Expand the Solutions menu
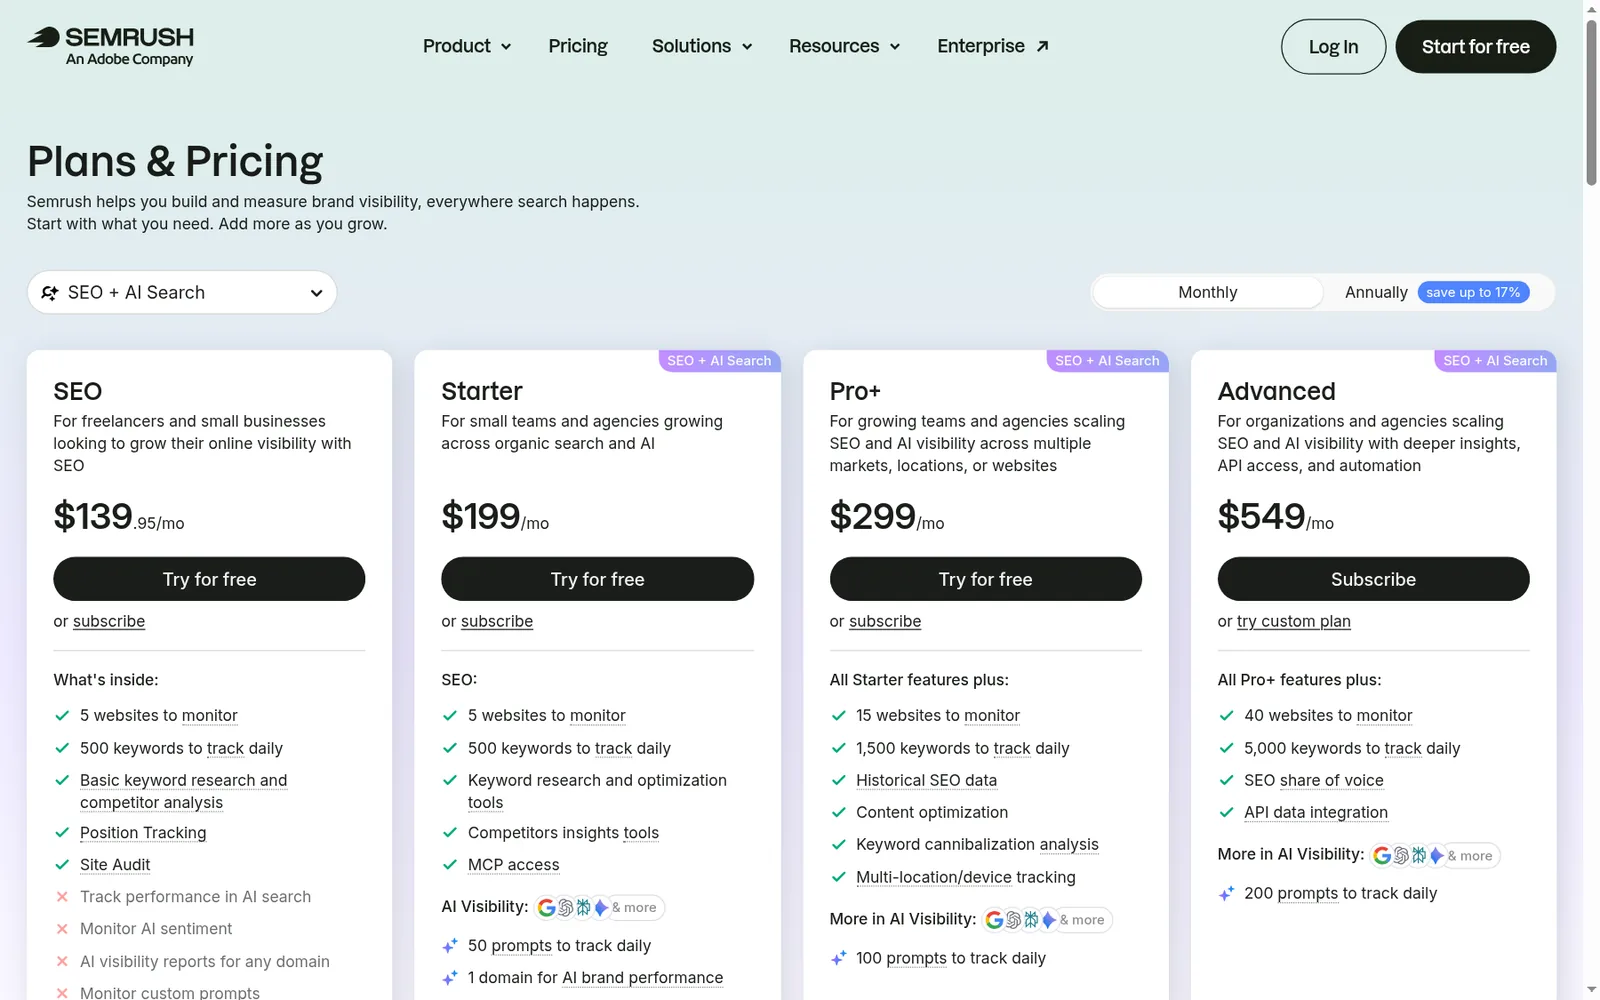Image resolution: width=1600 pixels, height=1000 pixels. click(702, 46)
